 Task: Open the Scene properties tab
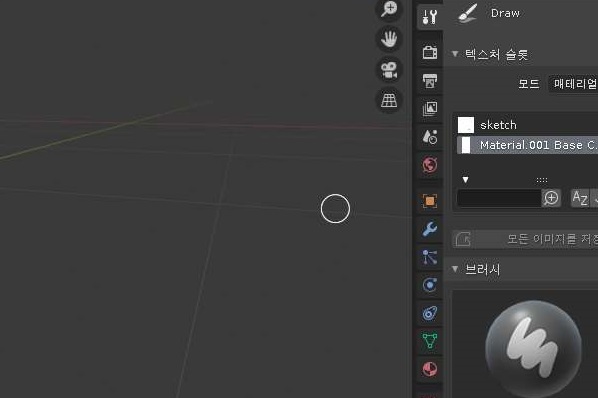coord(430,137)
